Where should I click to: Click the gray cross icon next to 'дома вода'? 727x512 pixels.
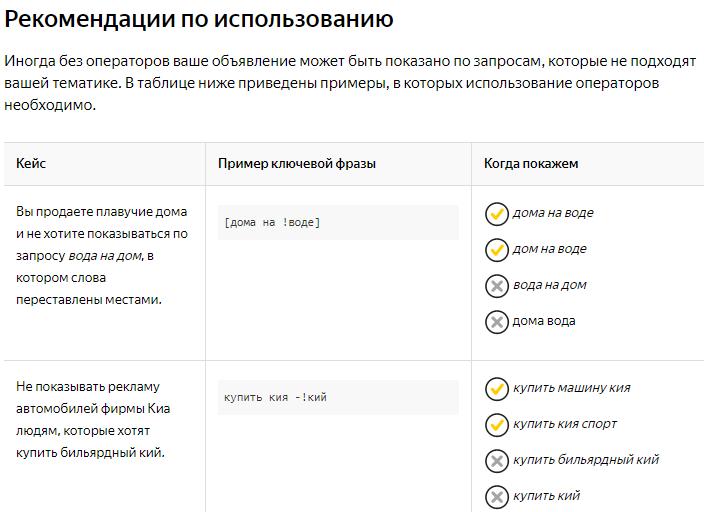(x=497, y=322)
